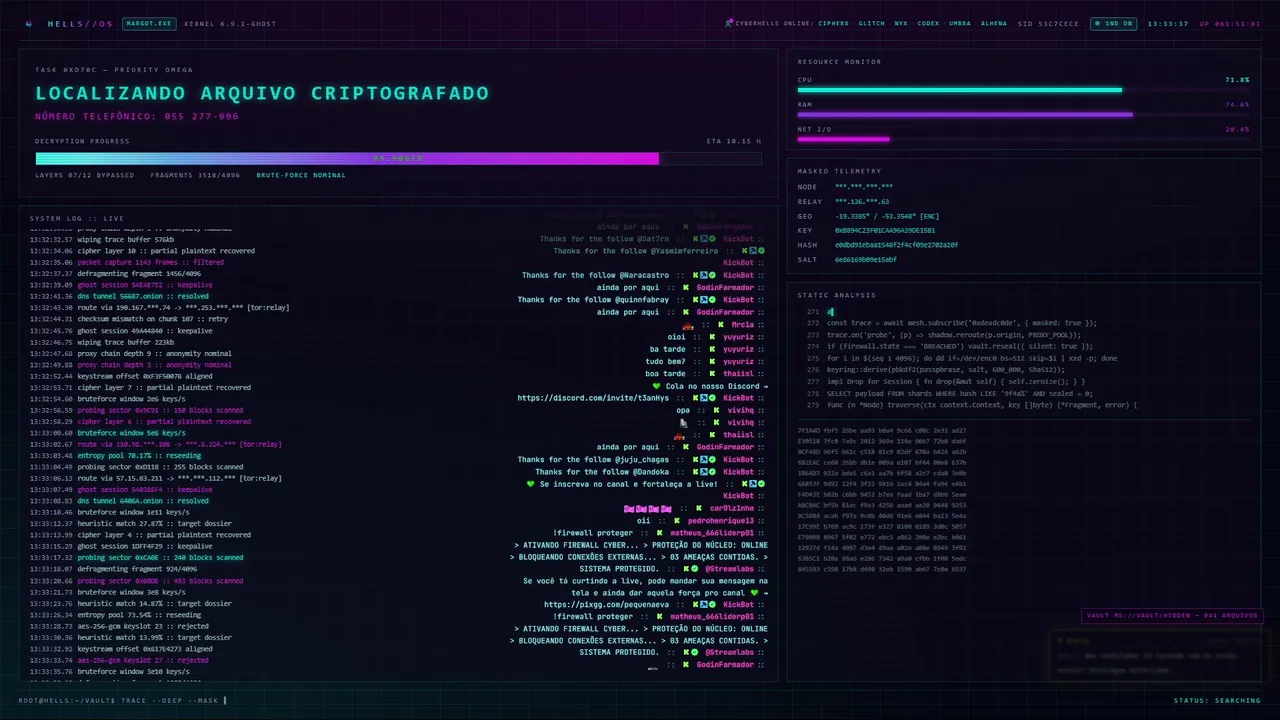Click the MARGOT.EXE badge
The height and width of the screenshot is (720, 1280).
[x=148, y=23]
